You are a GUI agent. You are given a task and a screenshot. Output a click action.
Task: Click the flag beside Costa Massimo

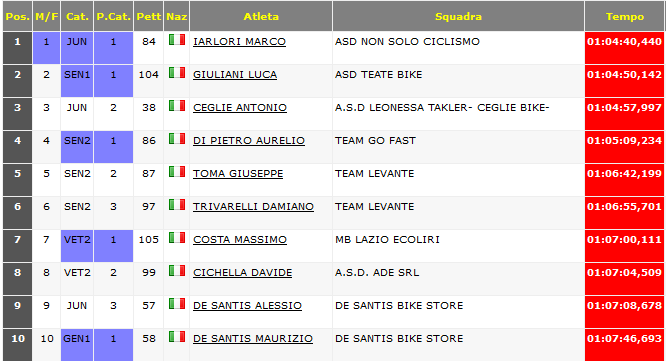tap(177, 238)
